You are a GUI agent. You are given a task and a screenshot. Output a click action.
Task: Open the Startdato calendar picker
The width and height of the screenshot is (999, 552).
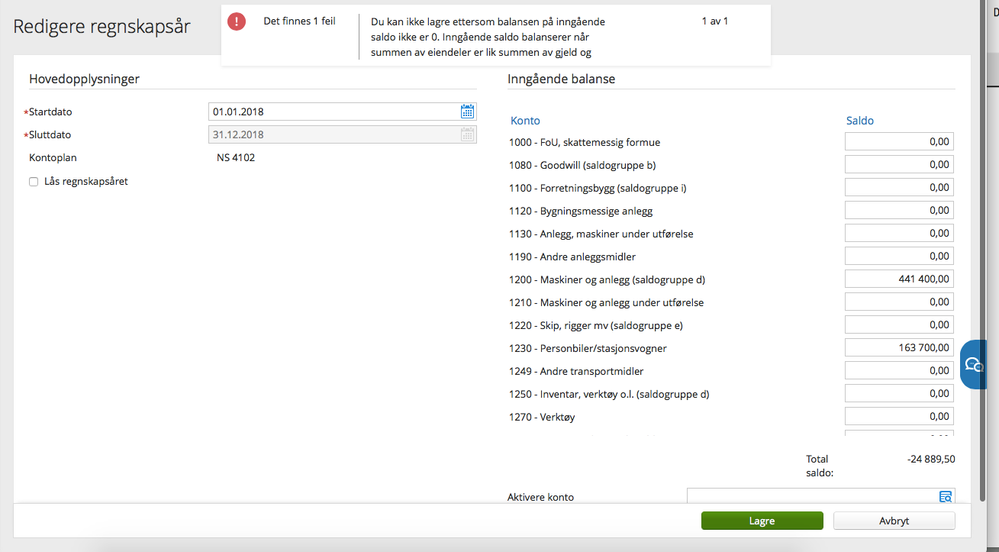pos(467,112)
